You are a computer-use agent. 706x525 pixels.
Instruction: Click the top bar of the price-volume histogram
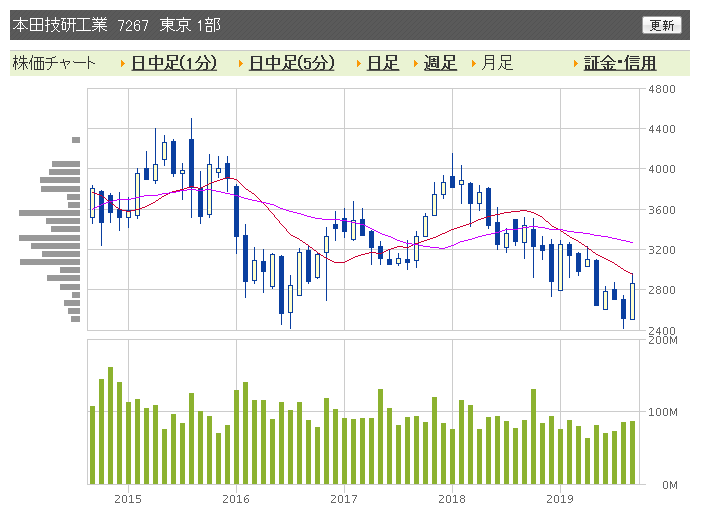tap(76, 140)
